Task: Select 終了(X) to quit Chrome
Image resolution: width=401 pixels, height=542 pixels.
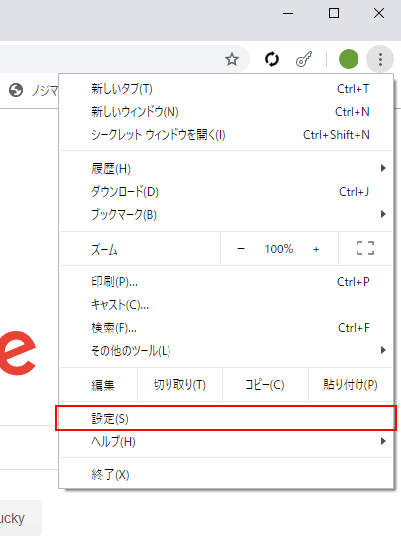Action: [226, 475]
